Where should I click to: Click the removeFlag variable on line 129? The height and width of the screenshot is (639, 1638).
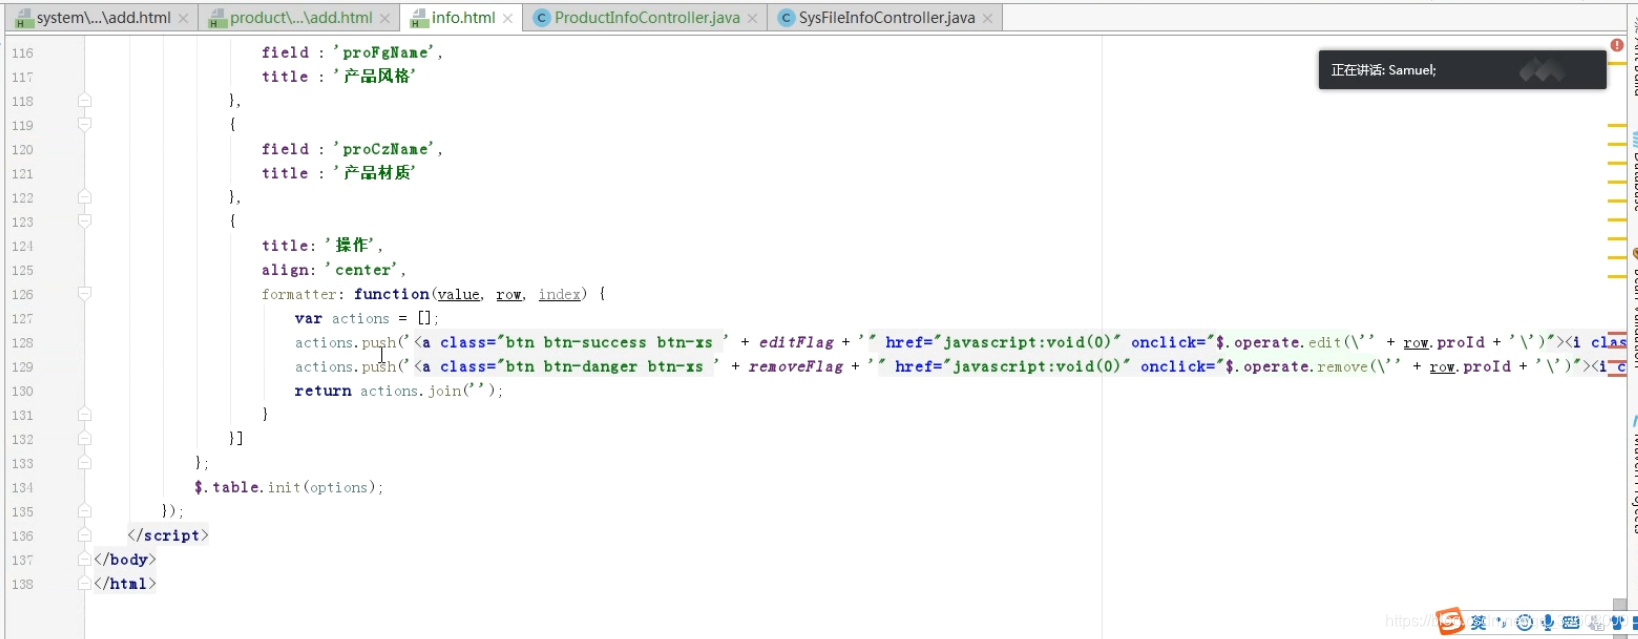[796, 367]
